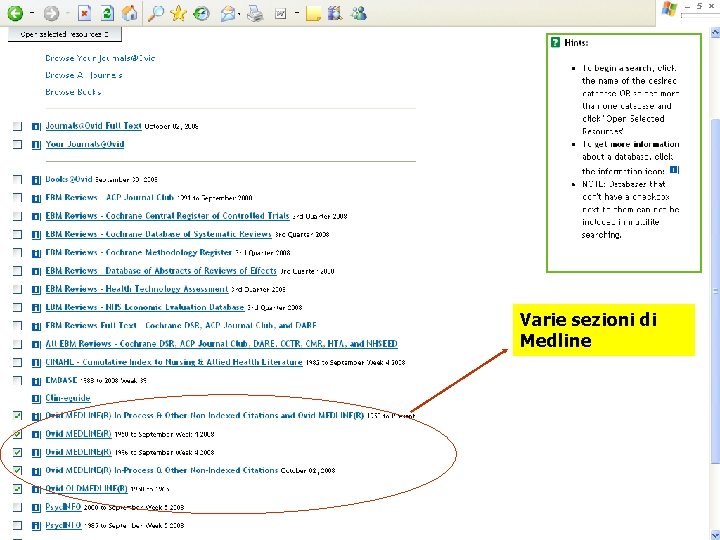The height and width of the screenshot is (540, 720).
Task: Refresh the page using green arrows icon
Action: 107,13
